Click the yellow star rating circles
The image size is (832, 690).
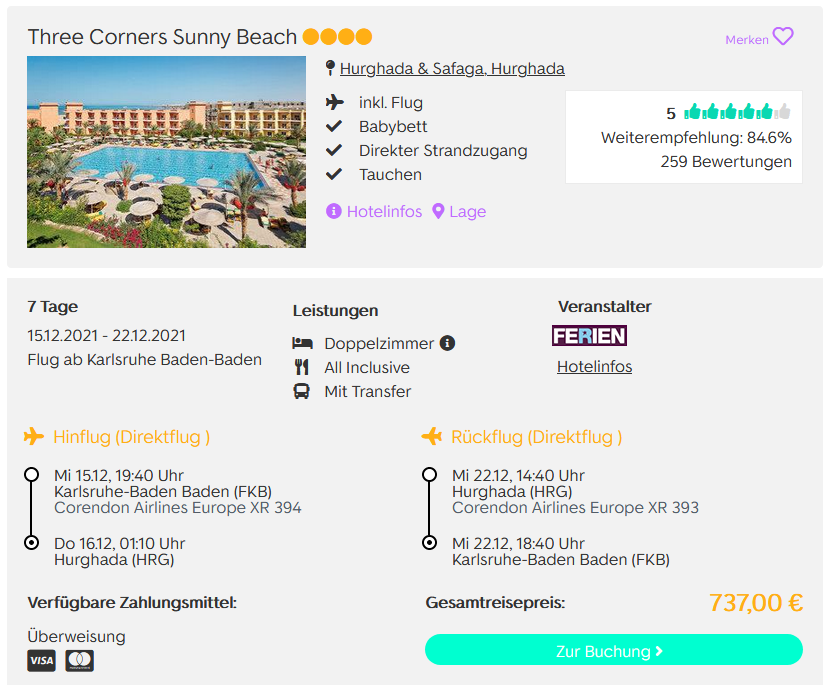click(337, 37)
